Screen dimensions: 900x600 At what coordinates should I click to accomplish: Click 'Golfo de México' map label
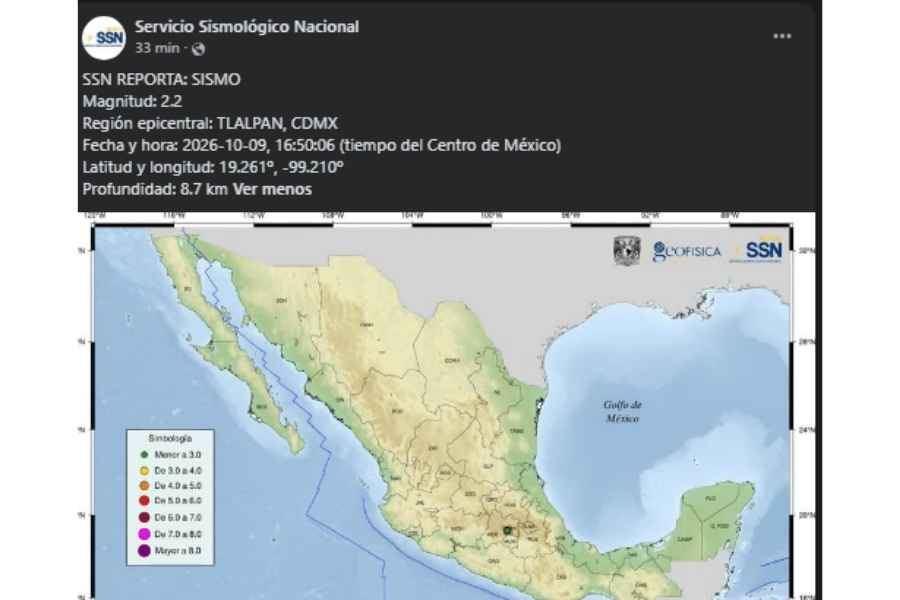623,412
